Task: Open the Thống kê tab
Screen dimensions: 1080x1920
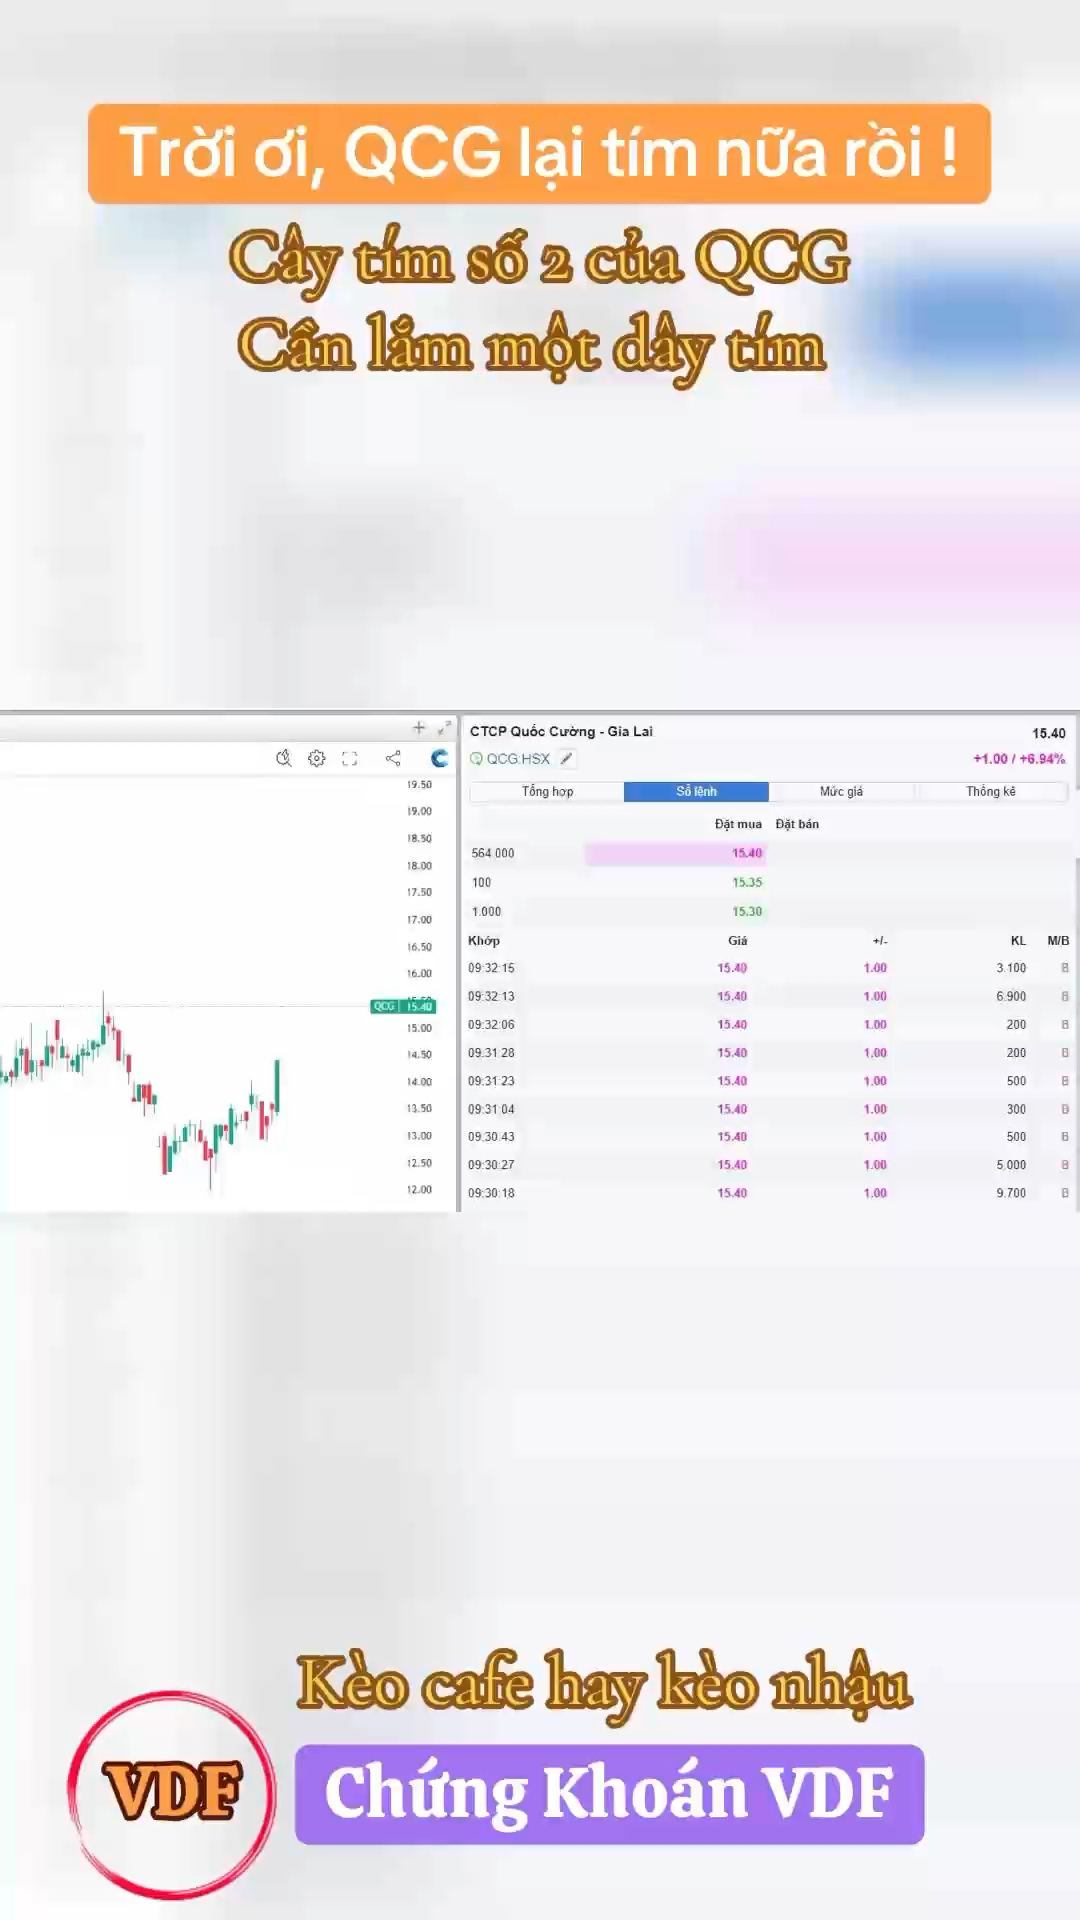Action: 990,791
